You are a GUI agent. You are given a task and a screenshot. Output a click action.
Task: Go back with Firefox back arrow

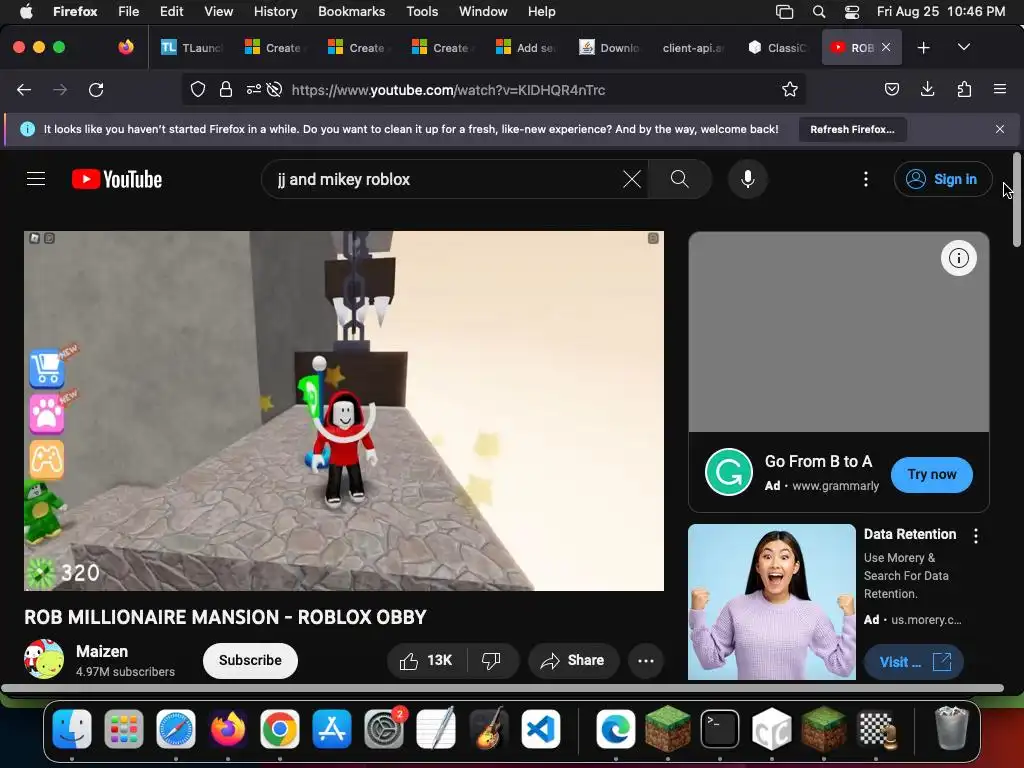[24, 89]
